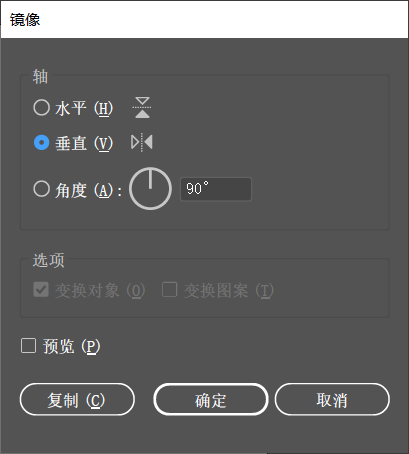
Task: Toggle the 变换对象 (O) checkbox
Action: 41,290
